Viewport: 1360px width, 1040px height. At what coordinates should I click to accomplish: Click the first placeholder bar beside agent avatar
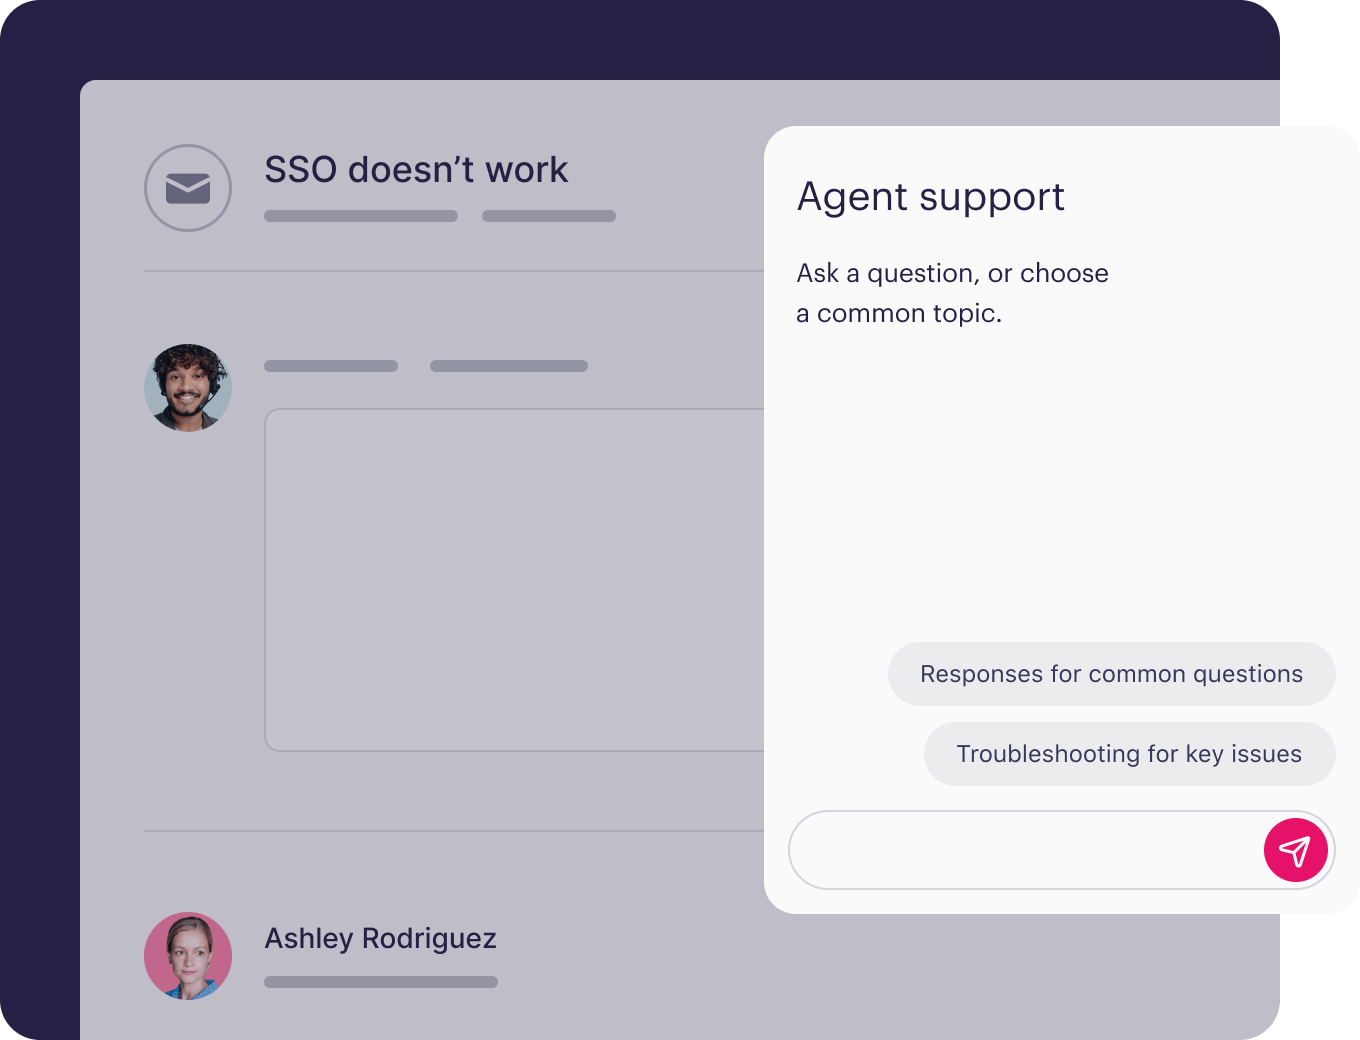(331, 366)
